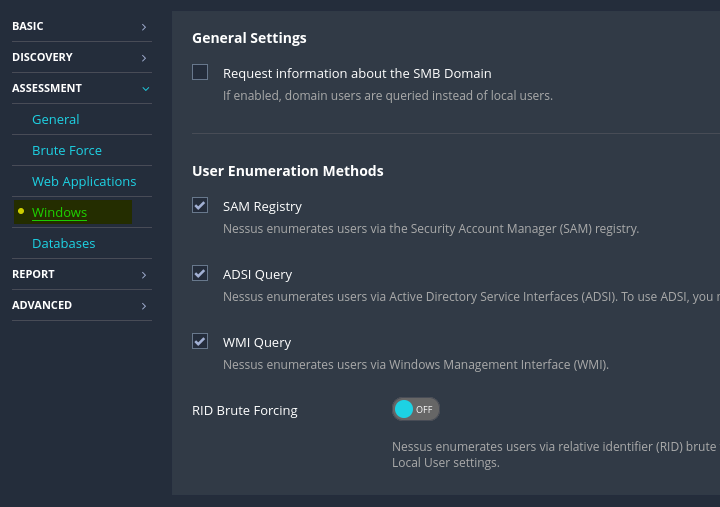Image resolution: width=720 pixels, height=507 pixels.
Task: Uncheck the ADSI Query checkbox
Action: pyautogui.click(x=200, y=273)
